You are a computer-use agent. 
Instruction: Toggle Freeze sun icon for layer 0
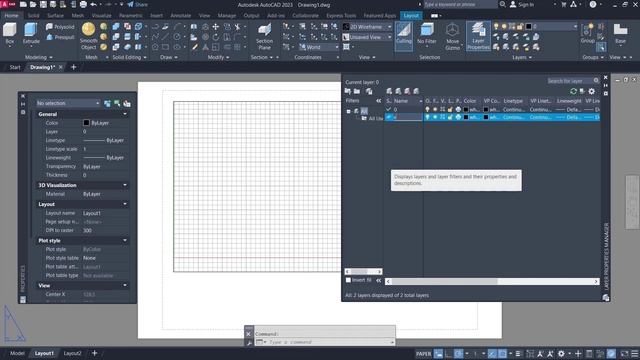[435, 109]
